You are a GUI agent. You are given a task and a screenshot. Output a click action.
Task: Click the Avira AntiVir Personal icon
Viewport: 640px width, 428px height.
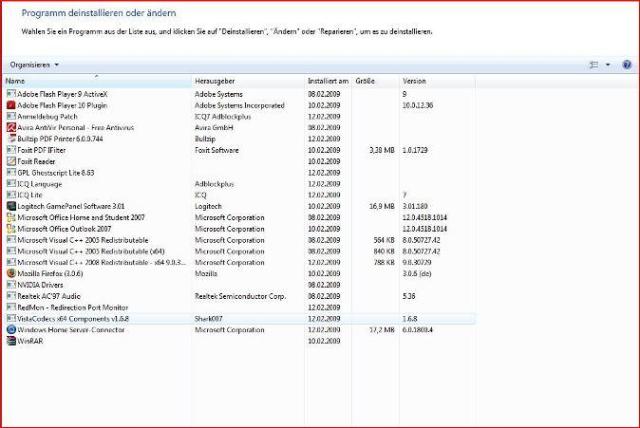11,128
